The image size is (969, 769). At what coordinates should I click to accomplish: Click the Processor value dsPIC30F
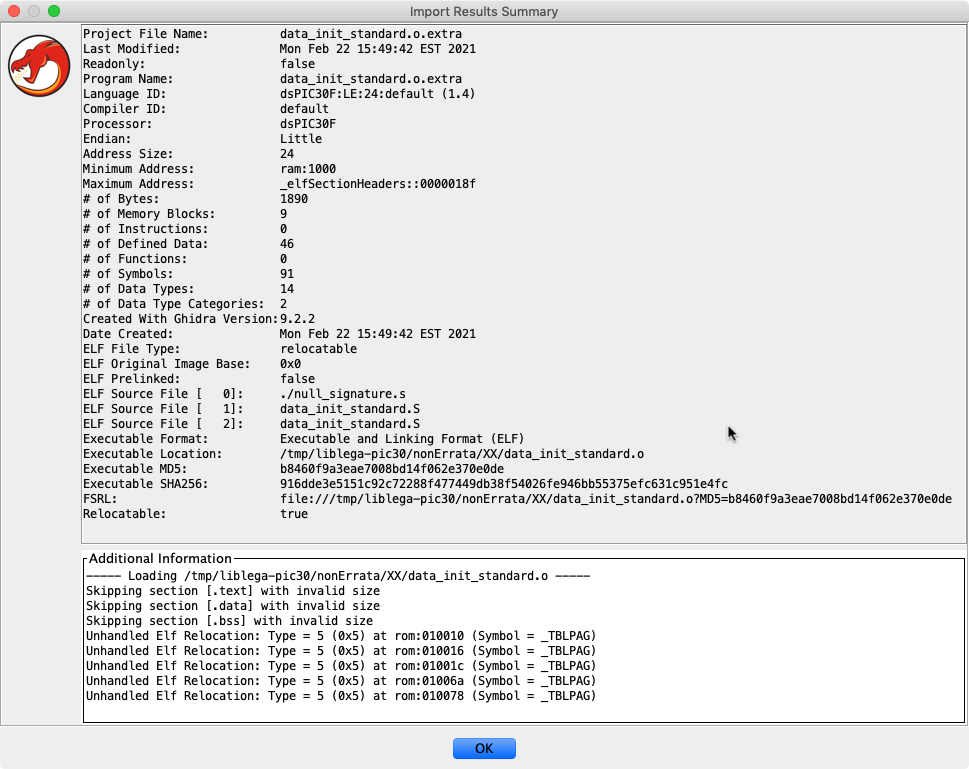click(x=308, y=124)
